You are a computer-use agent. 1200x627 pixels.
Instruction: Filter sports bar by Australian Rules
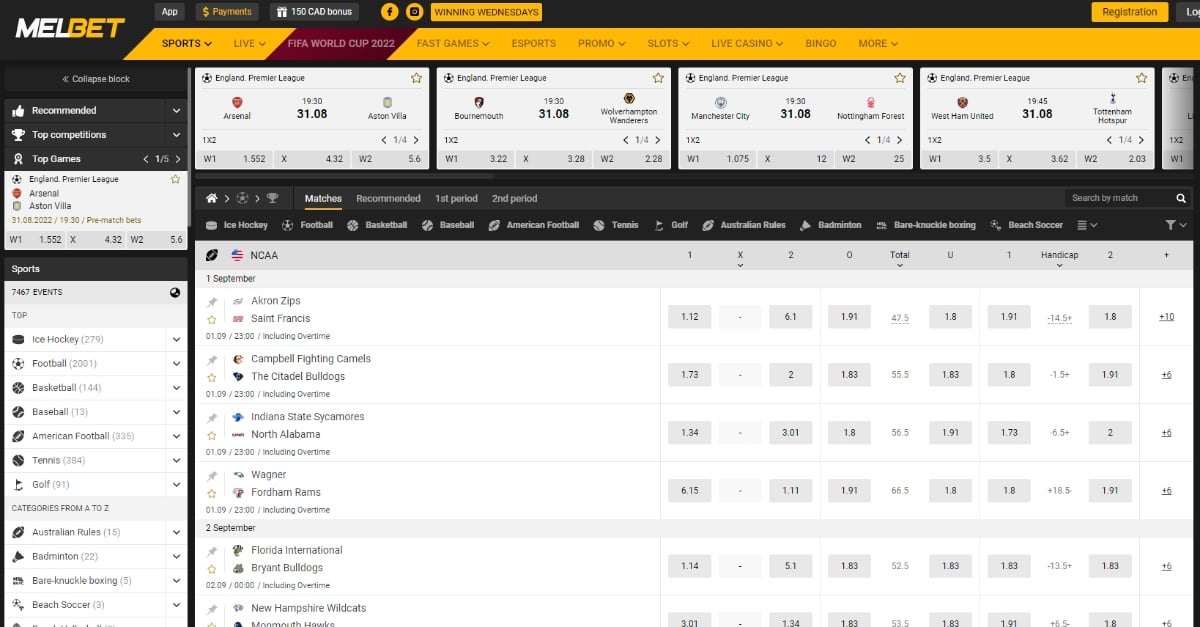point(744,225)
